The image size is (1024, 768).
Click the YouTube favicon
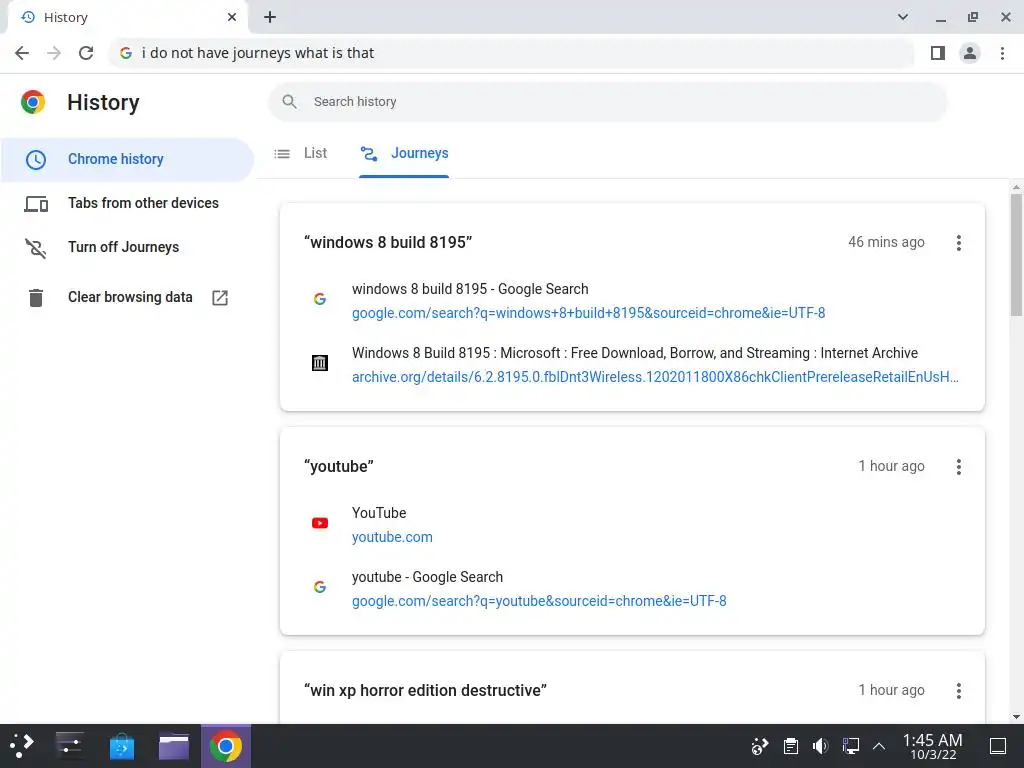pyautogui.click(x=320, y=523)
